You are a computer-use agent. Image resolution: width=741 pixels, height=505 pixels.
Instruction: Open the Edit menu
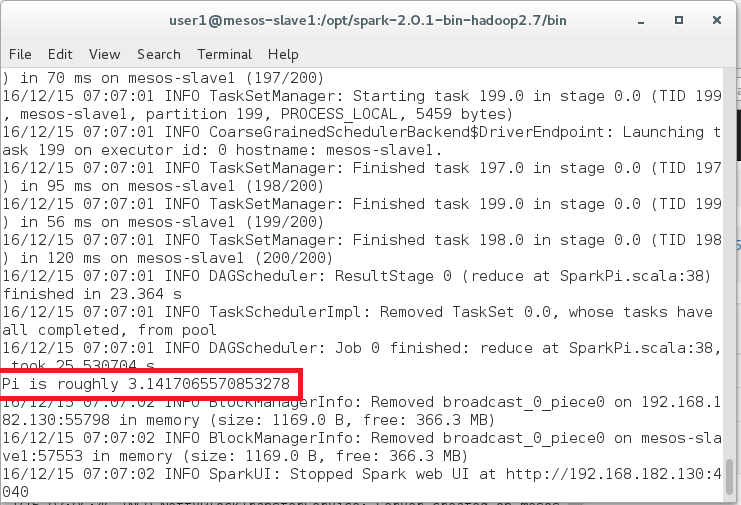60,54
